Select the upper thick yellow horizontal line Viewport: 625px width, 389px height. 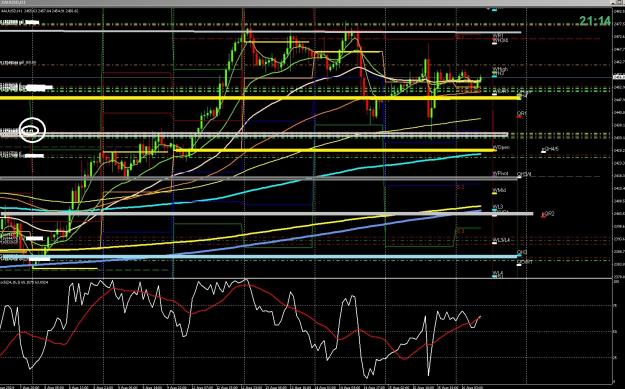click(x=259, y=98)
